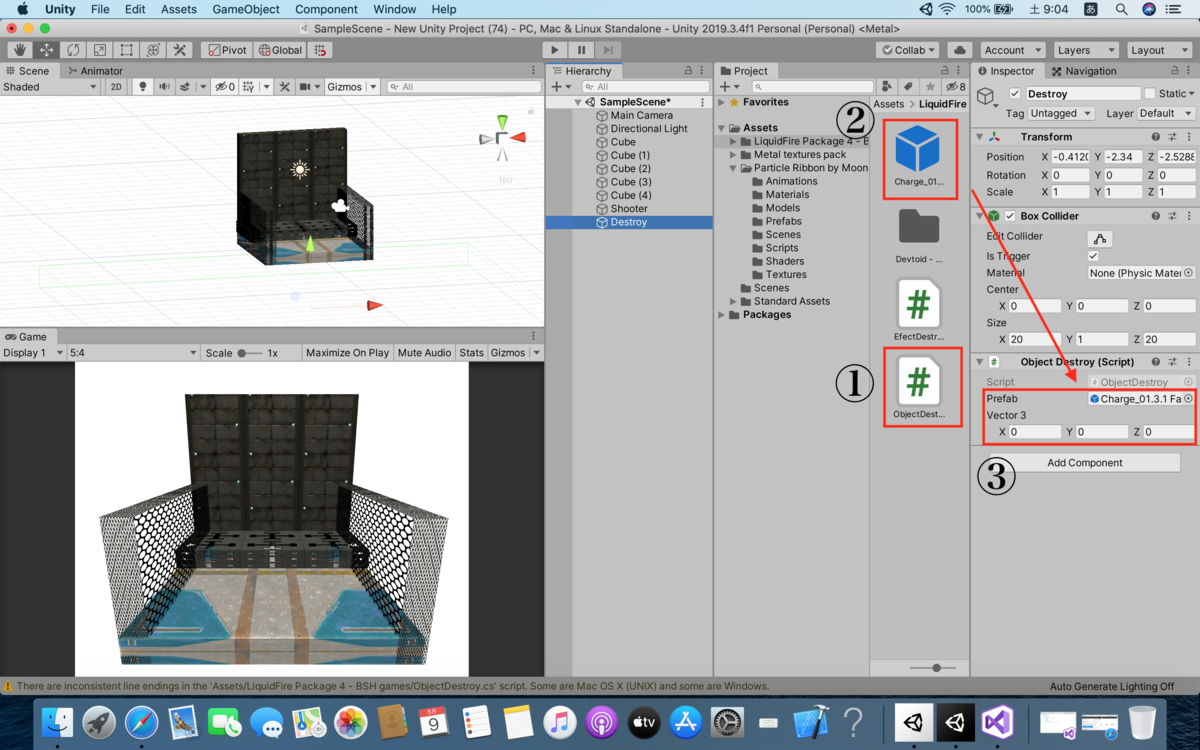1200x750 pixels.
Task: Expand the Packages folder in Project
Action: pos(722,315)
